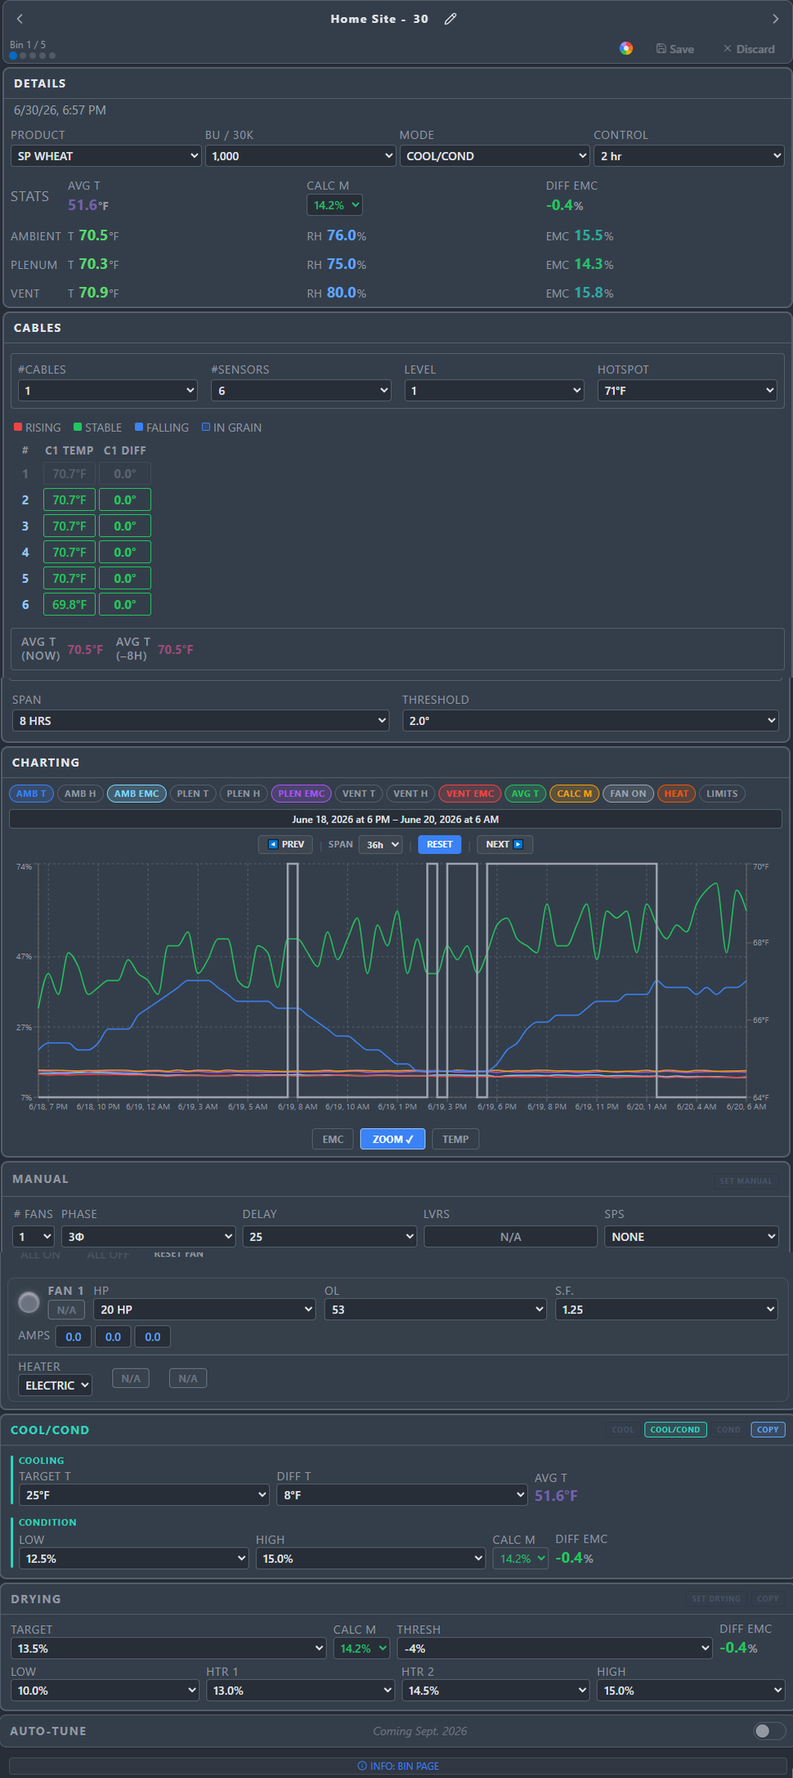This screenshot has height=1778, width=793.
Task: Switch chart to TEMP tab
Action: click(456, 1139)
